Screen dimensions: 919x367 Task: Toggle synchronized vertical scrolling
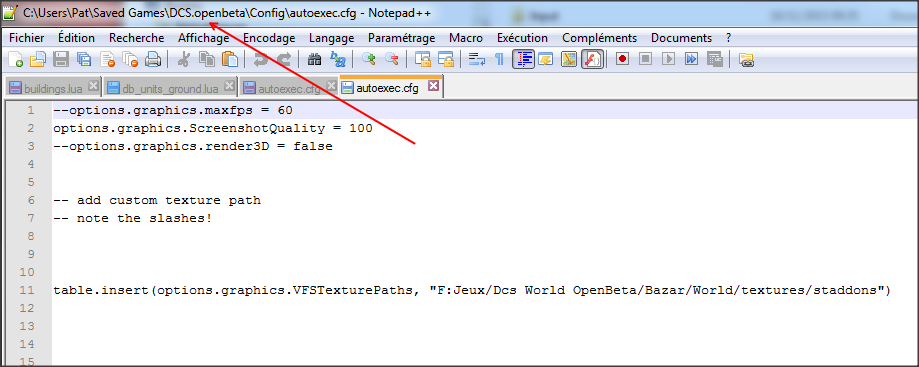click(x=423, y=59)
